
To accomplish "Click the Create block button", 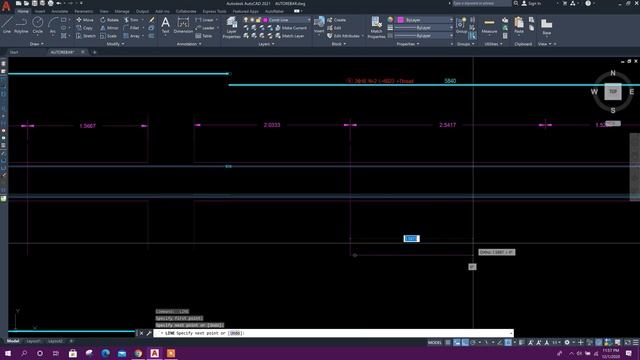I will coord(336,20).
